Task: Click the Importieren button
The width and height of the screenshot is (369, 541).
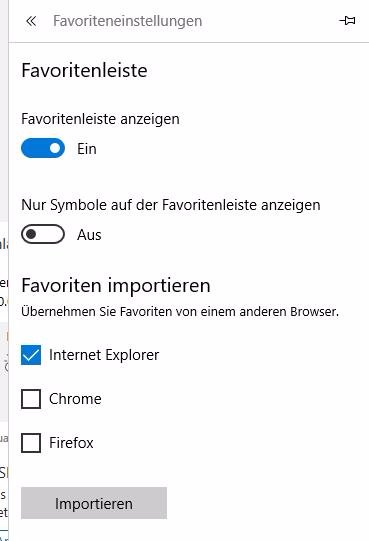Action: tap(94, 503)
